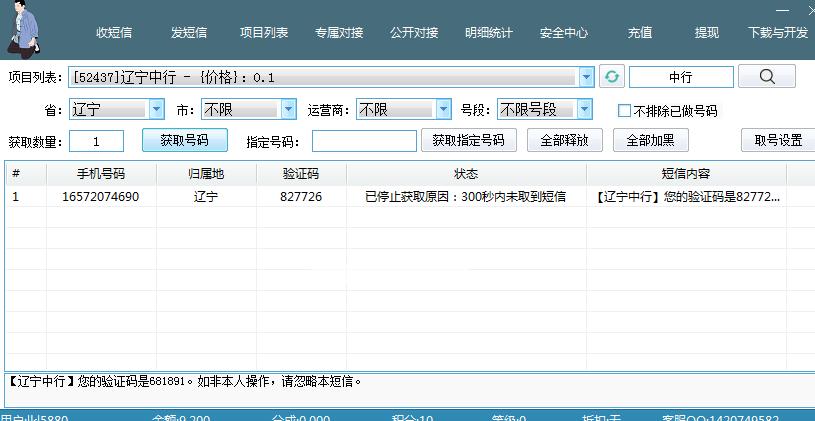
Task: Click the 取号设置 button
Action: click(x=777, y=141)
